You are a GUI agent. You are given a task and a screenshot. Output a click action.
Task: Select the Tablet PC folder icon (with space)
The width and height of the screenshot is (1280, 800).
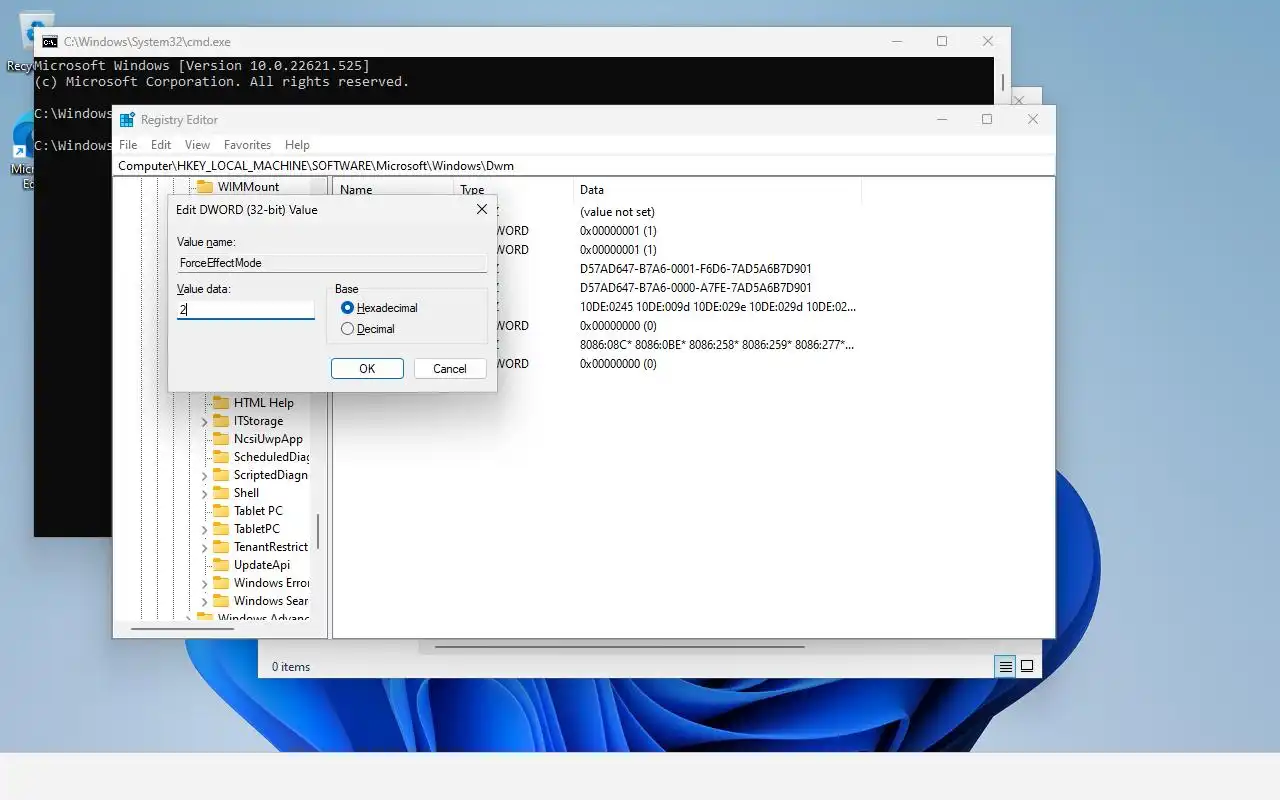click(220, 511)
